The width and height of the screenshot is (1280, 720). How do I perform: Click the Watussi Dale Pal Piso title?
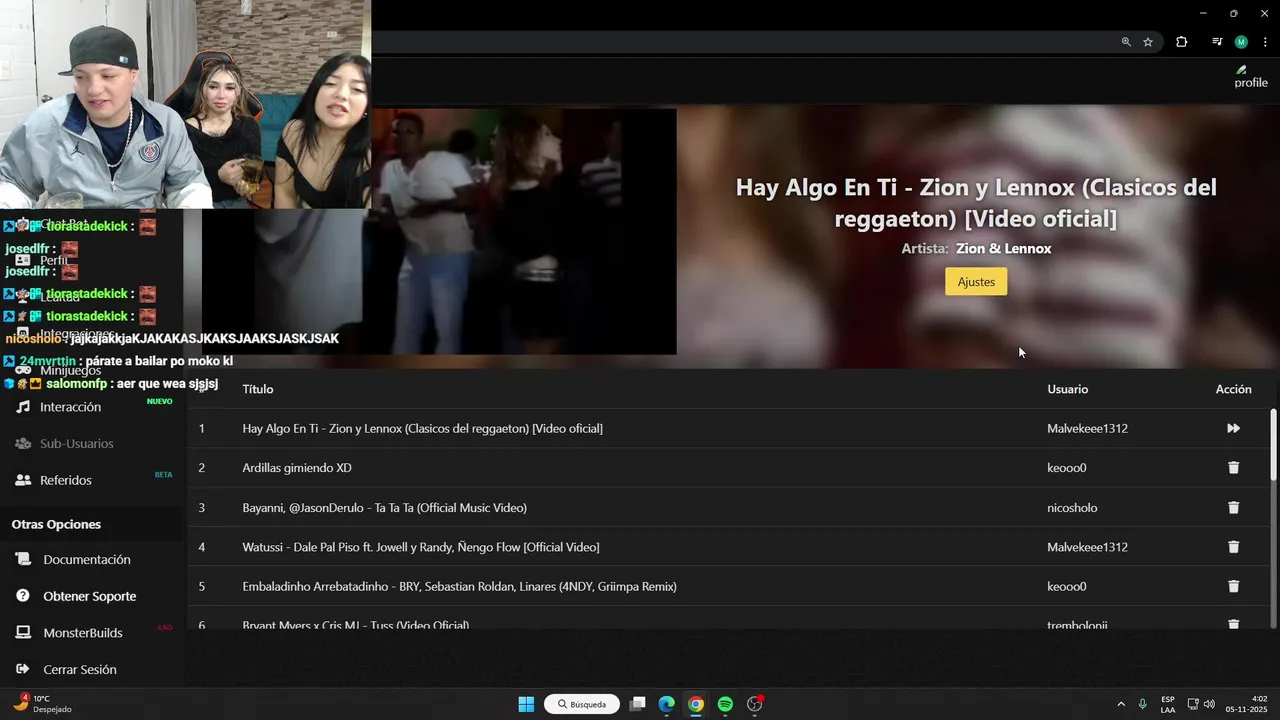click(x=421, y=547)
